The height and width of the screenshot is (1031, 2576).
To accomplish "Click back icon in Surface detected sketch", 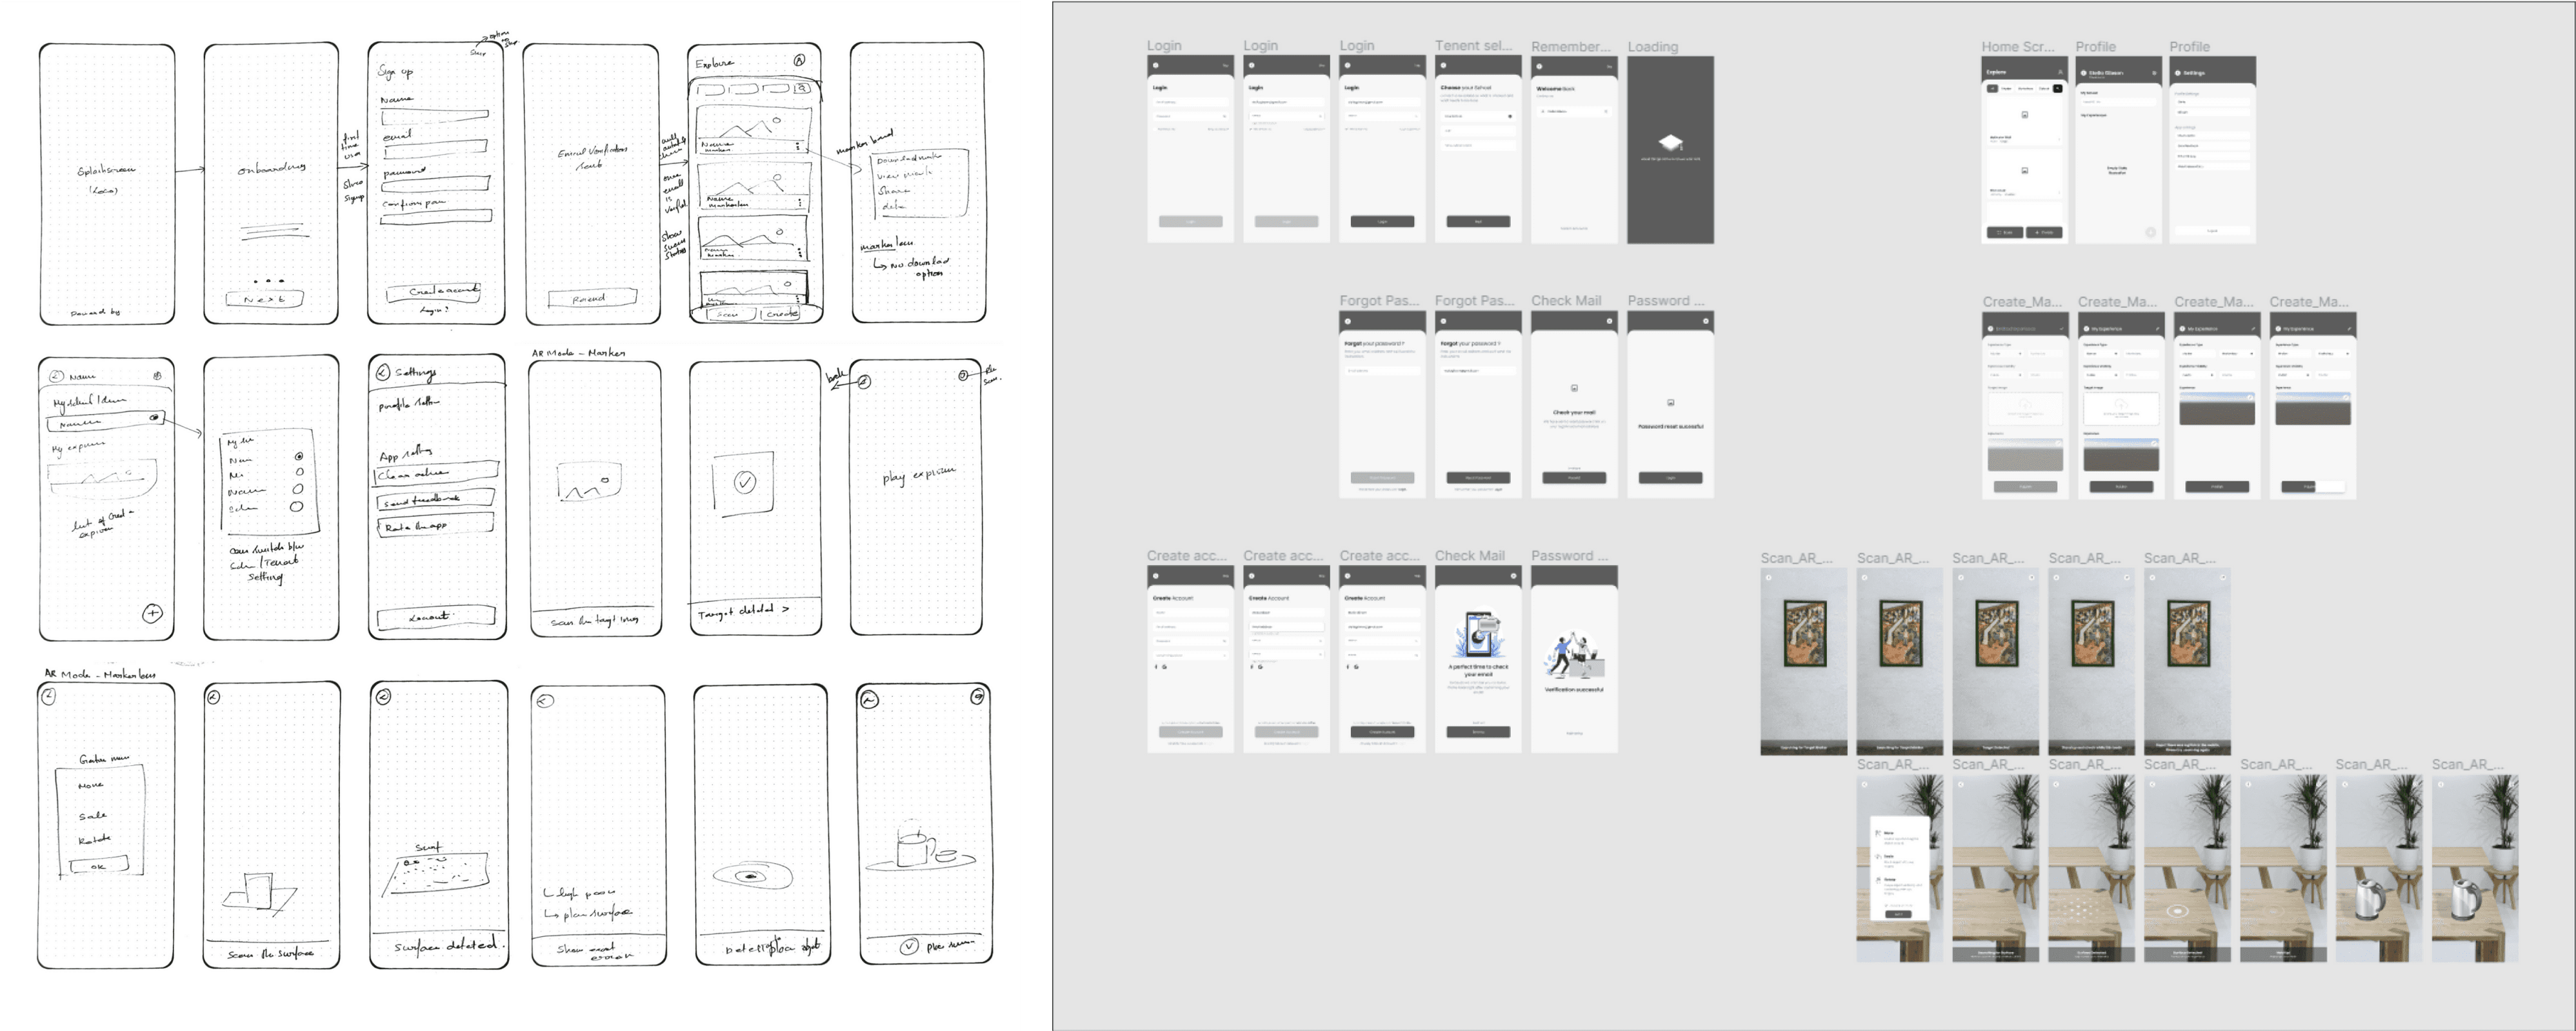I will click(383, 696).
